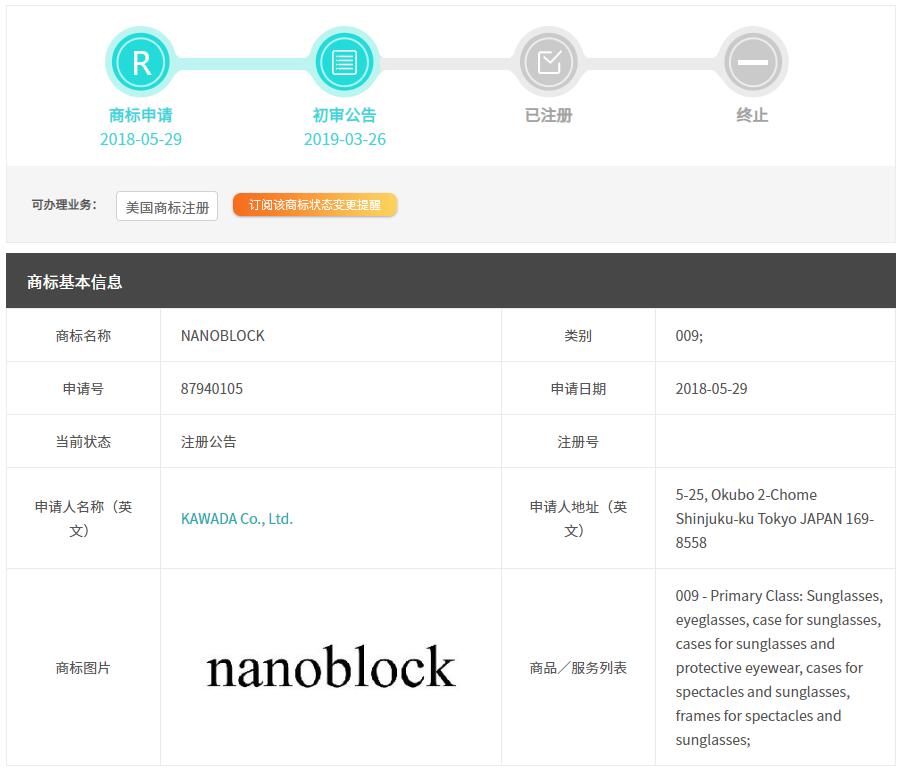This screenshot has height=772, width=901.
Task: Click the 商标申请 step label
Action: click(141, 115)
